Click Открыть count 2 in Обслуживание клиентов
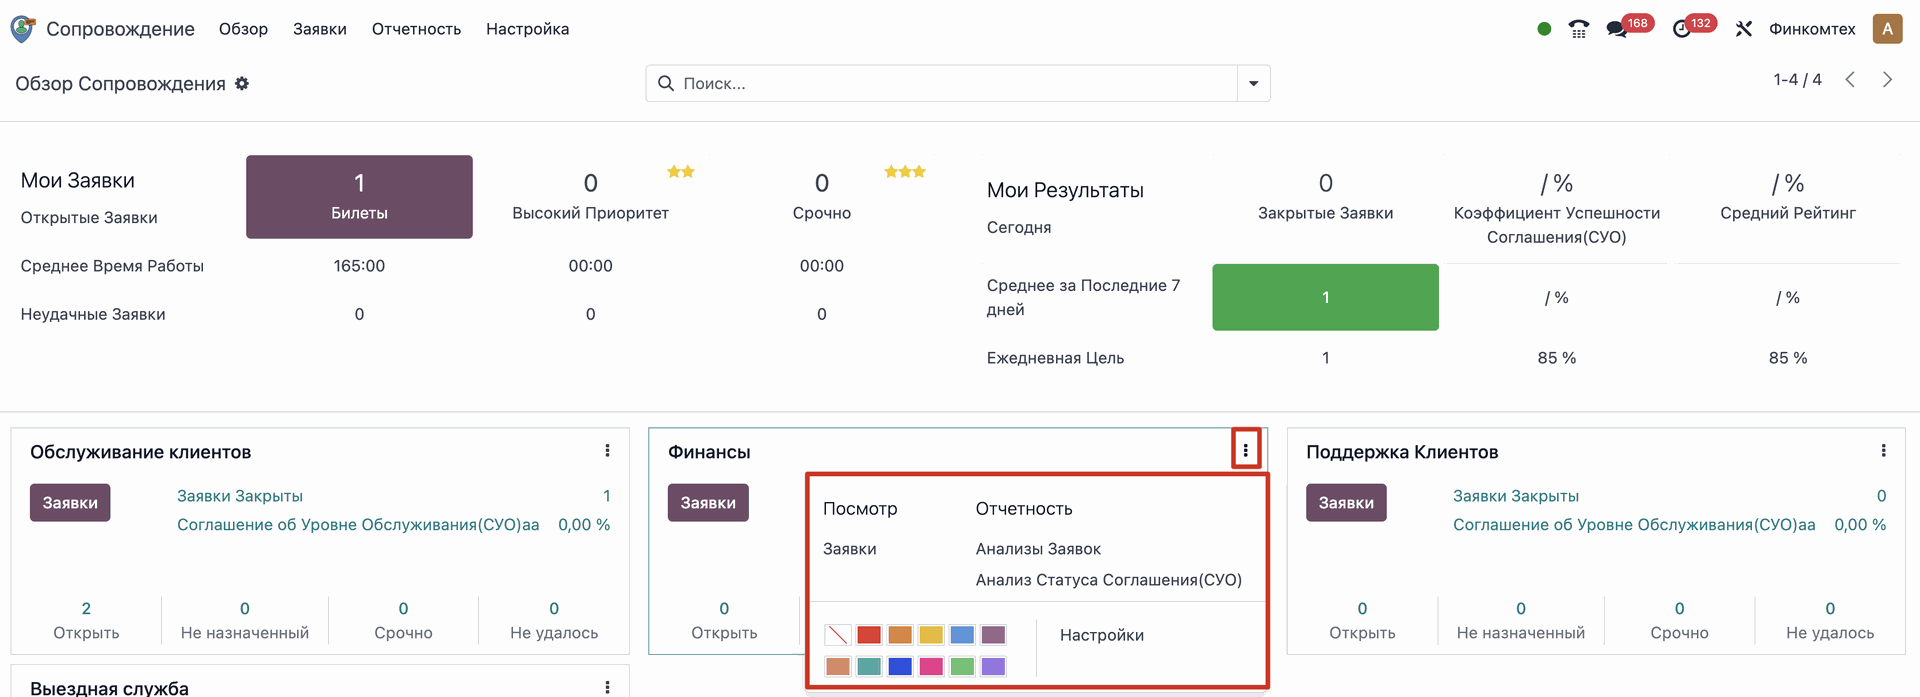 (86, 620)
